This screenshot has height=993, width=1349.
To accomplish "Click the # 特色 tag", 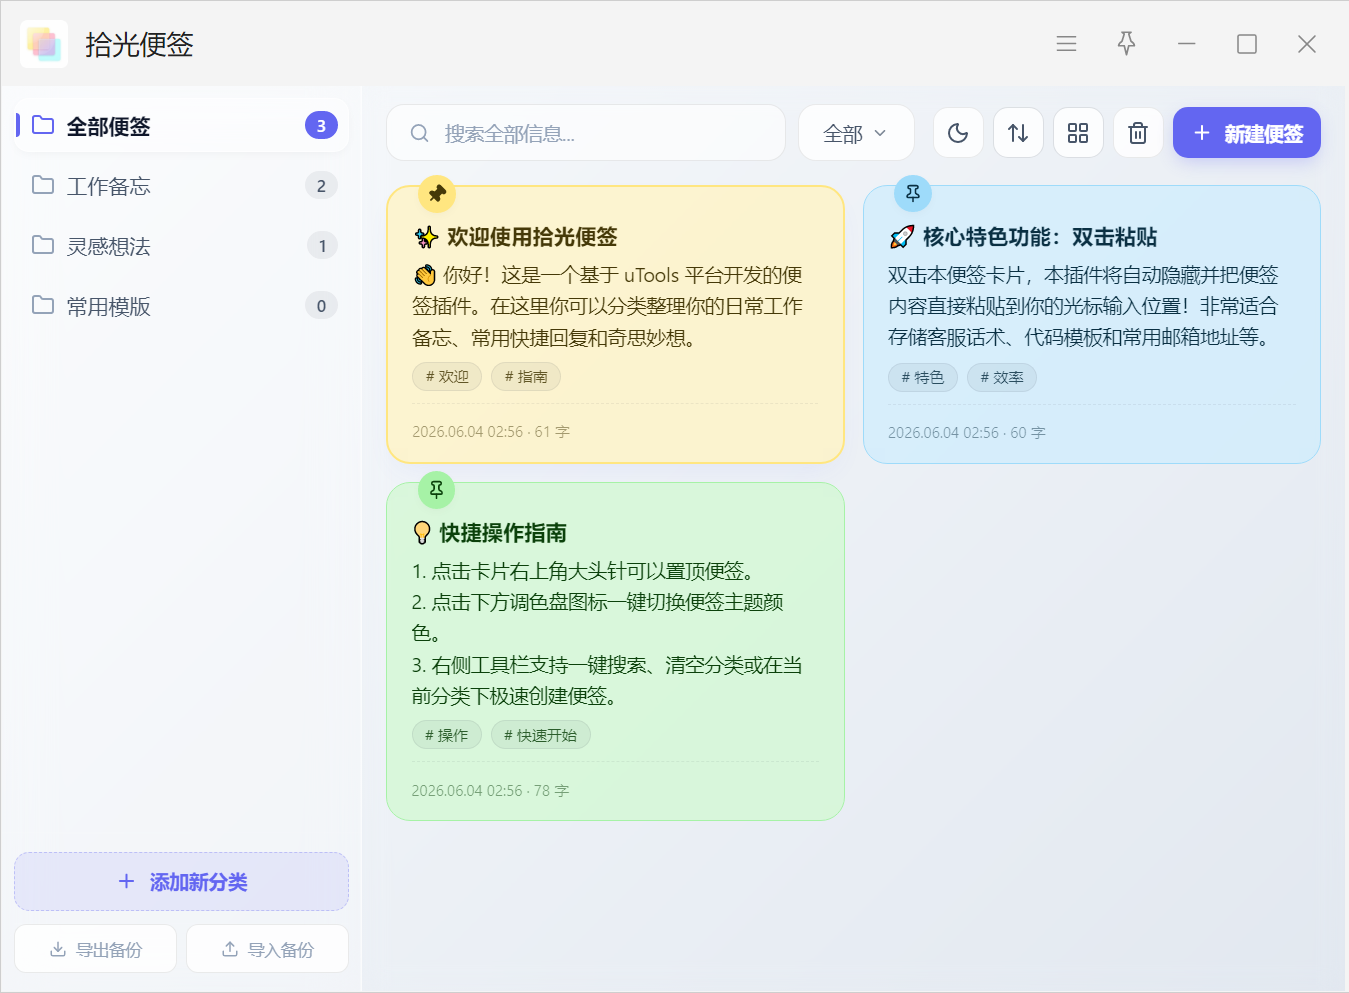I will tap(923, 378).
